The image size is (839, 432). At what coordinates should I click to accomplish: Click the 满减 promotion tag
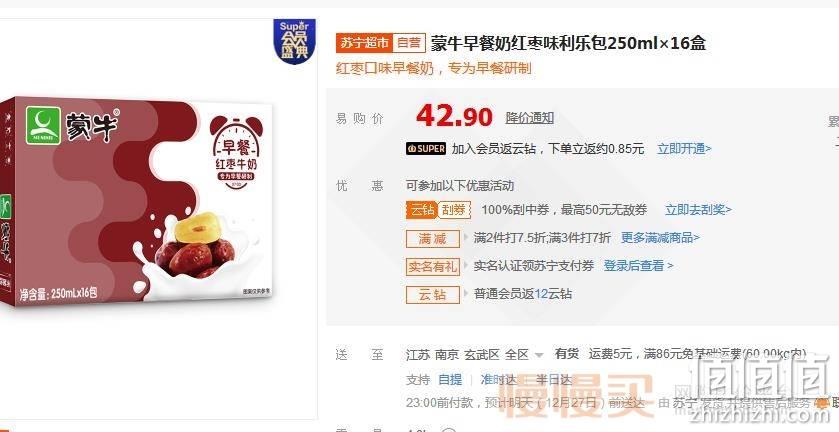(x=433, y=238)
